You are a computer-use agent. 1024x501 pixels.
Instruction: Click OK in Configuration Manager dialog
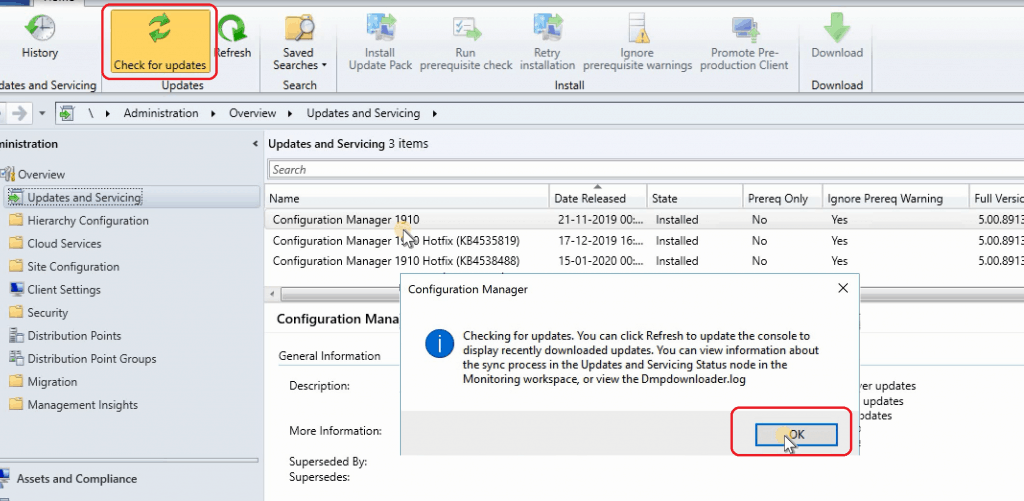tap(796, 434)
